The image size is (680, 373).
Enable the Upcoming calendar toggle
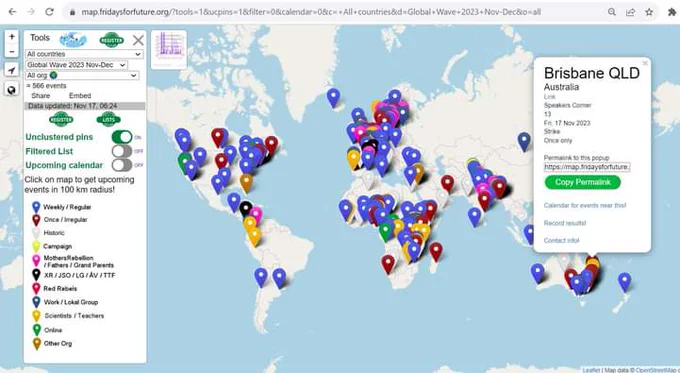coord(122,165)
